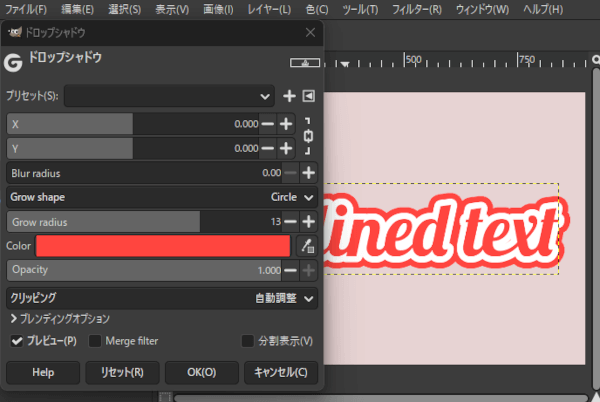Increase X offset with plus button
This screenshot has width=600, height=402.
click(x=286, y=123)
